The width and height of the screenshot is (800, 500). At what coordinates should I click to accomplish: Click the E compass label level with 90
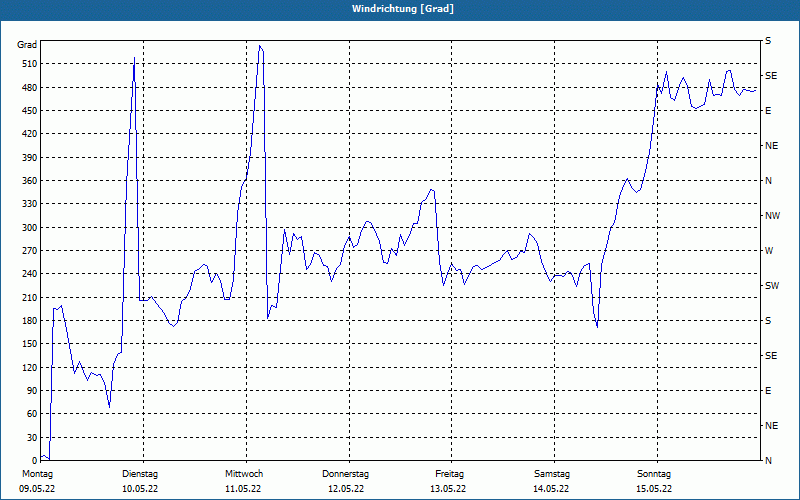tap(768, 391)
